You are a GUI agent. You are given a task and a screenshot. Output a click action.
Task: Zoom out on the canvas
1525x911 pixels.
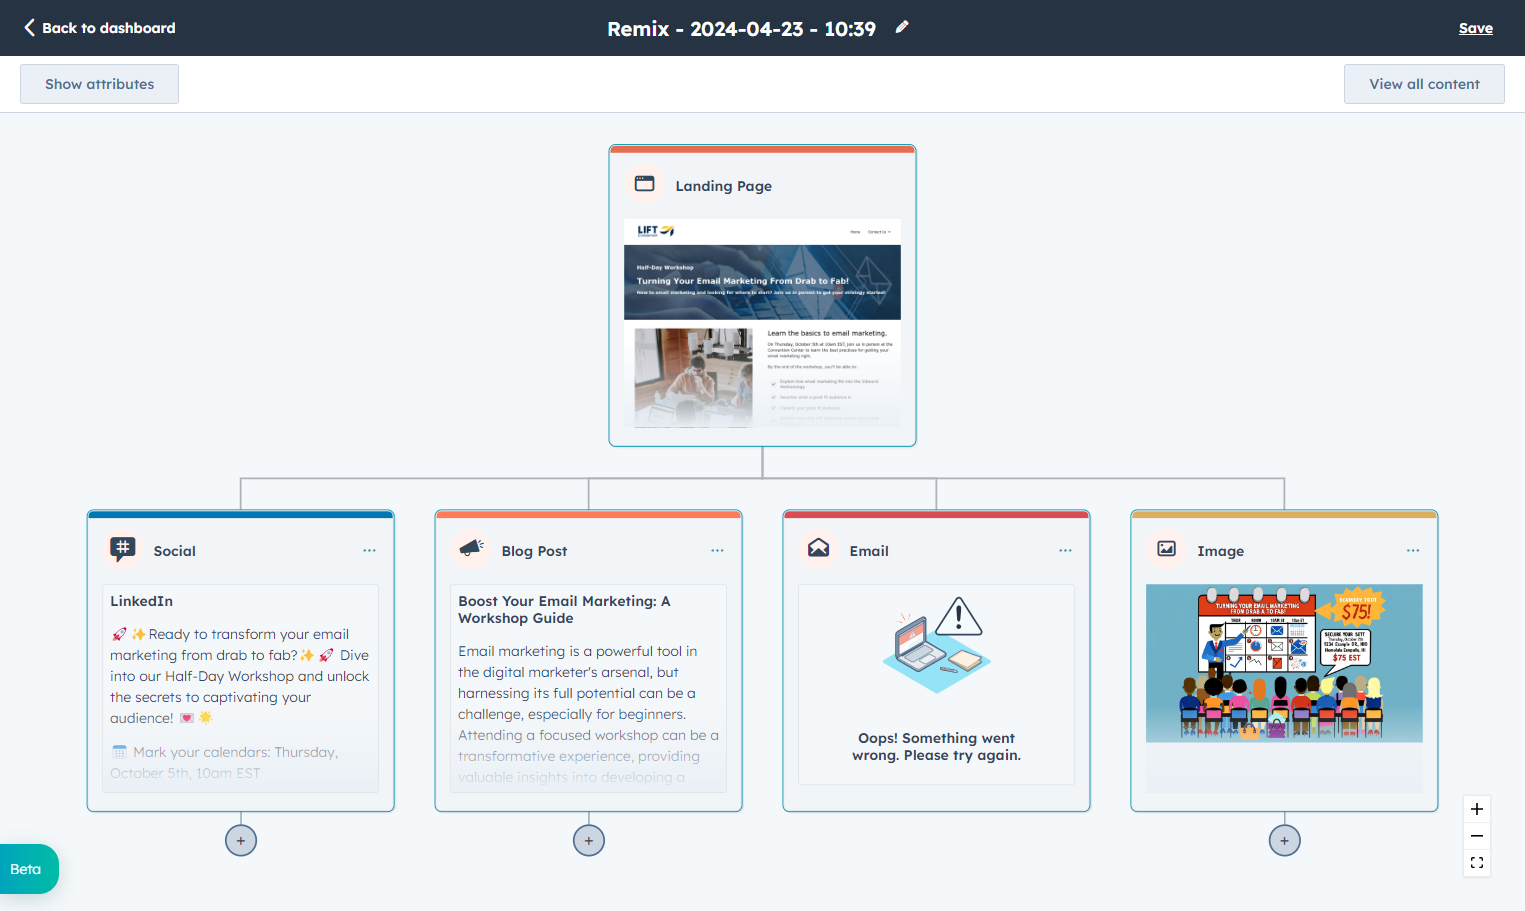[x=1477, y=836]
